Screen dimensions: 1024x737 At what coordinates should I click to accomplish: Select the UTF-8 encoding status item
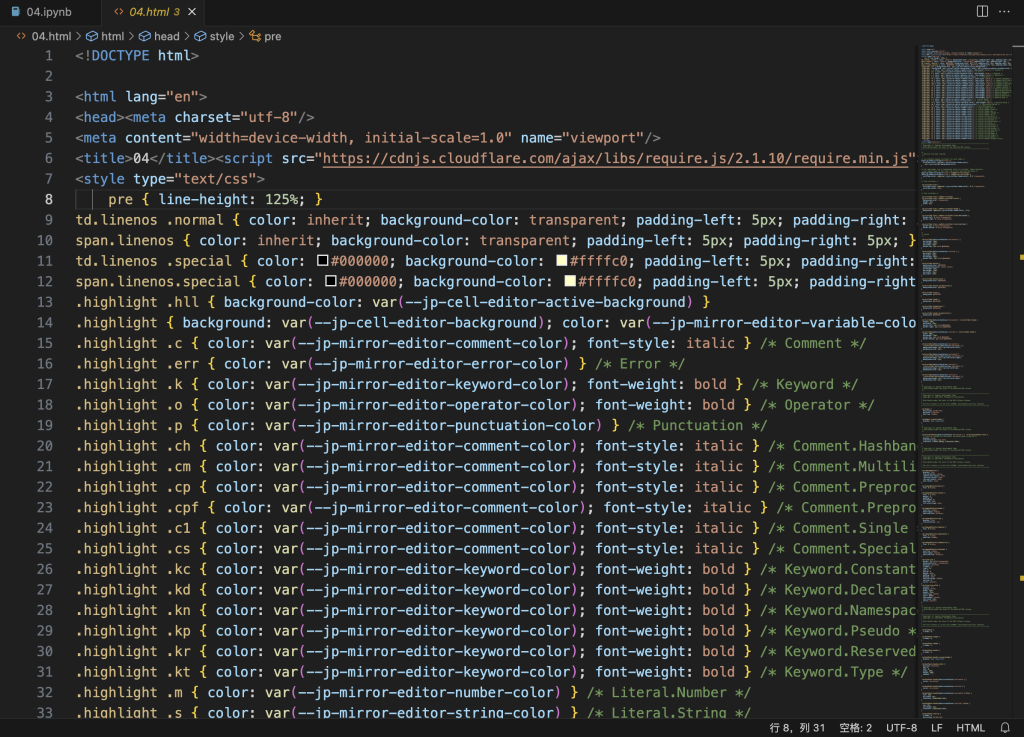[901, 727]
